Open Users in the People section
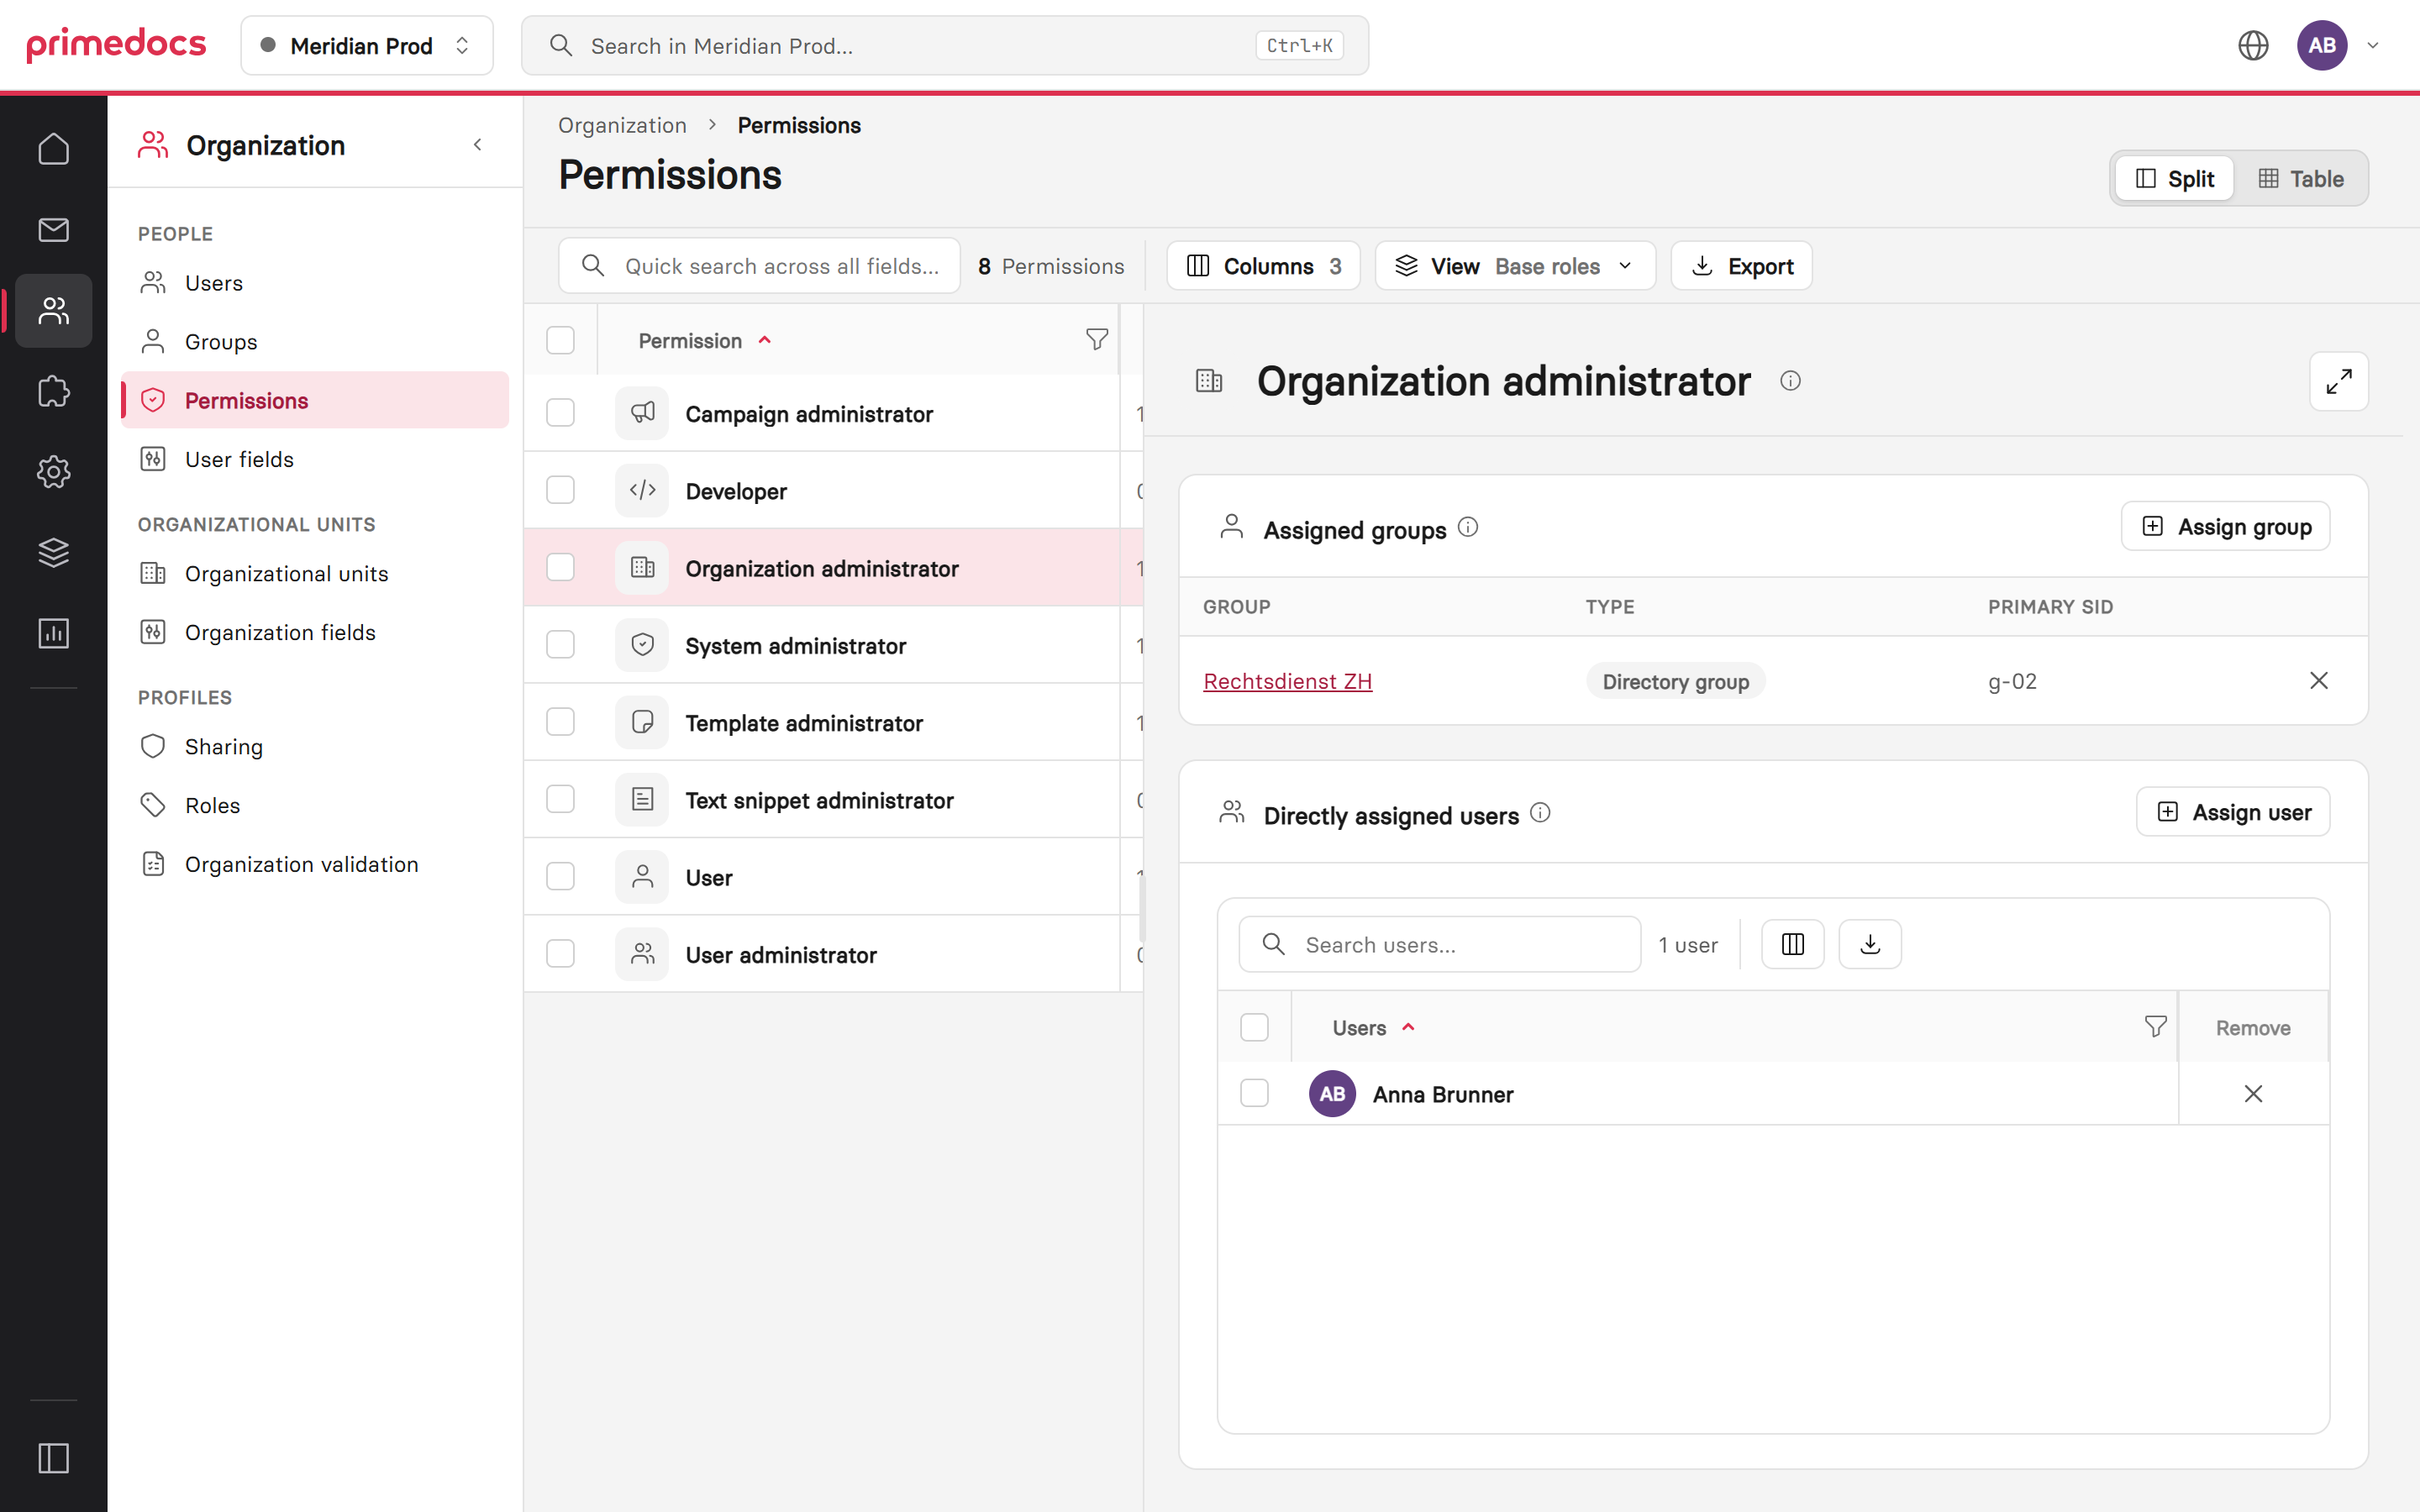This screenshot has height=1512, width=2420. [x=315, y=283]
